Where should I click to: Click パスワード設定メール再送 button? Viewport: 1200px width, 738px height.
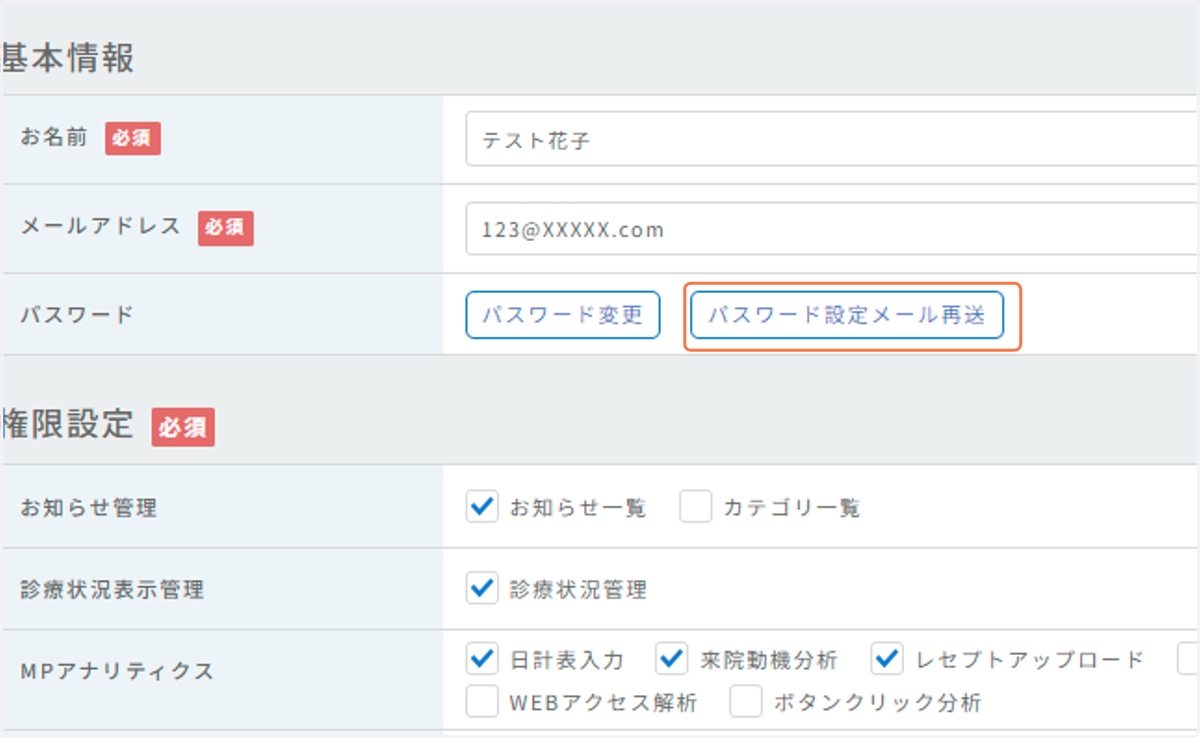847,315
